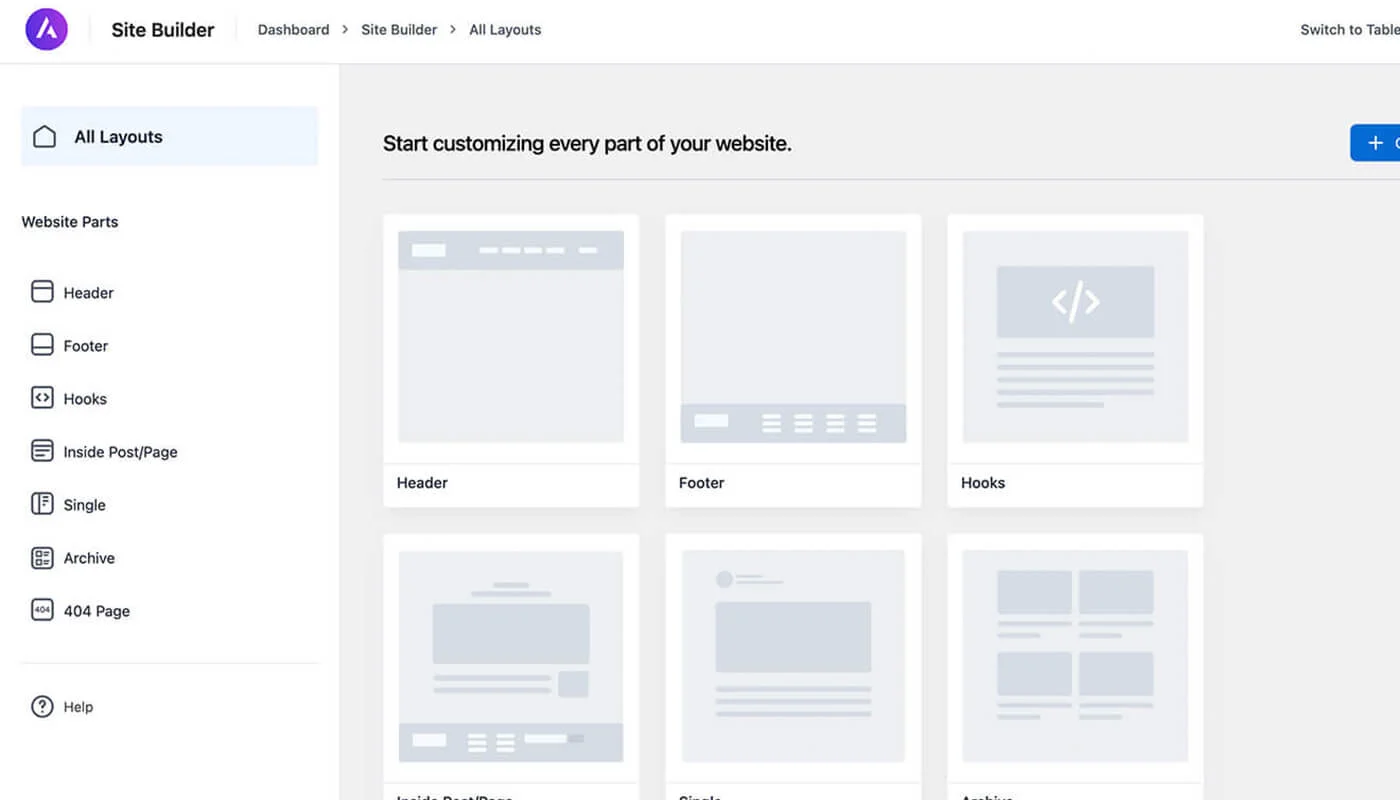
Task: Click the Archive grid sidebar icon
Action: click(42, 557)
